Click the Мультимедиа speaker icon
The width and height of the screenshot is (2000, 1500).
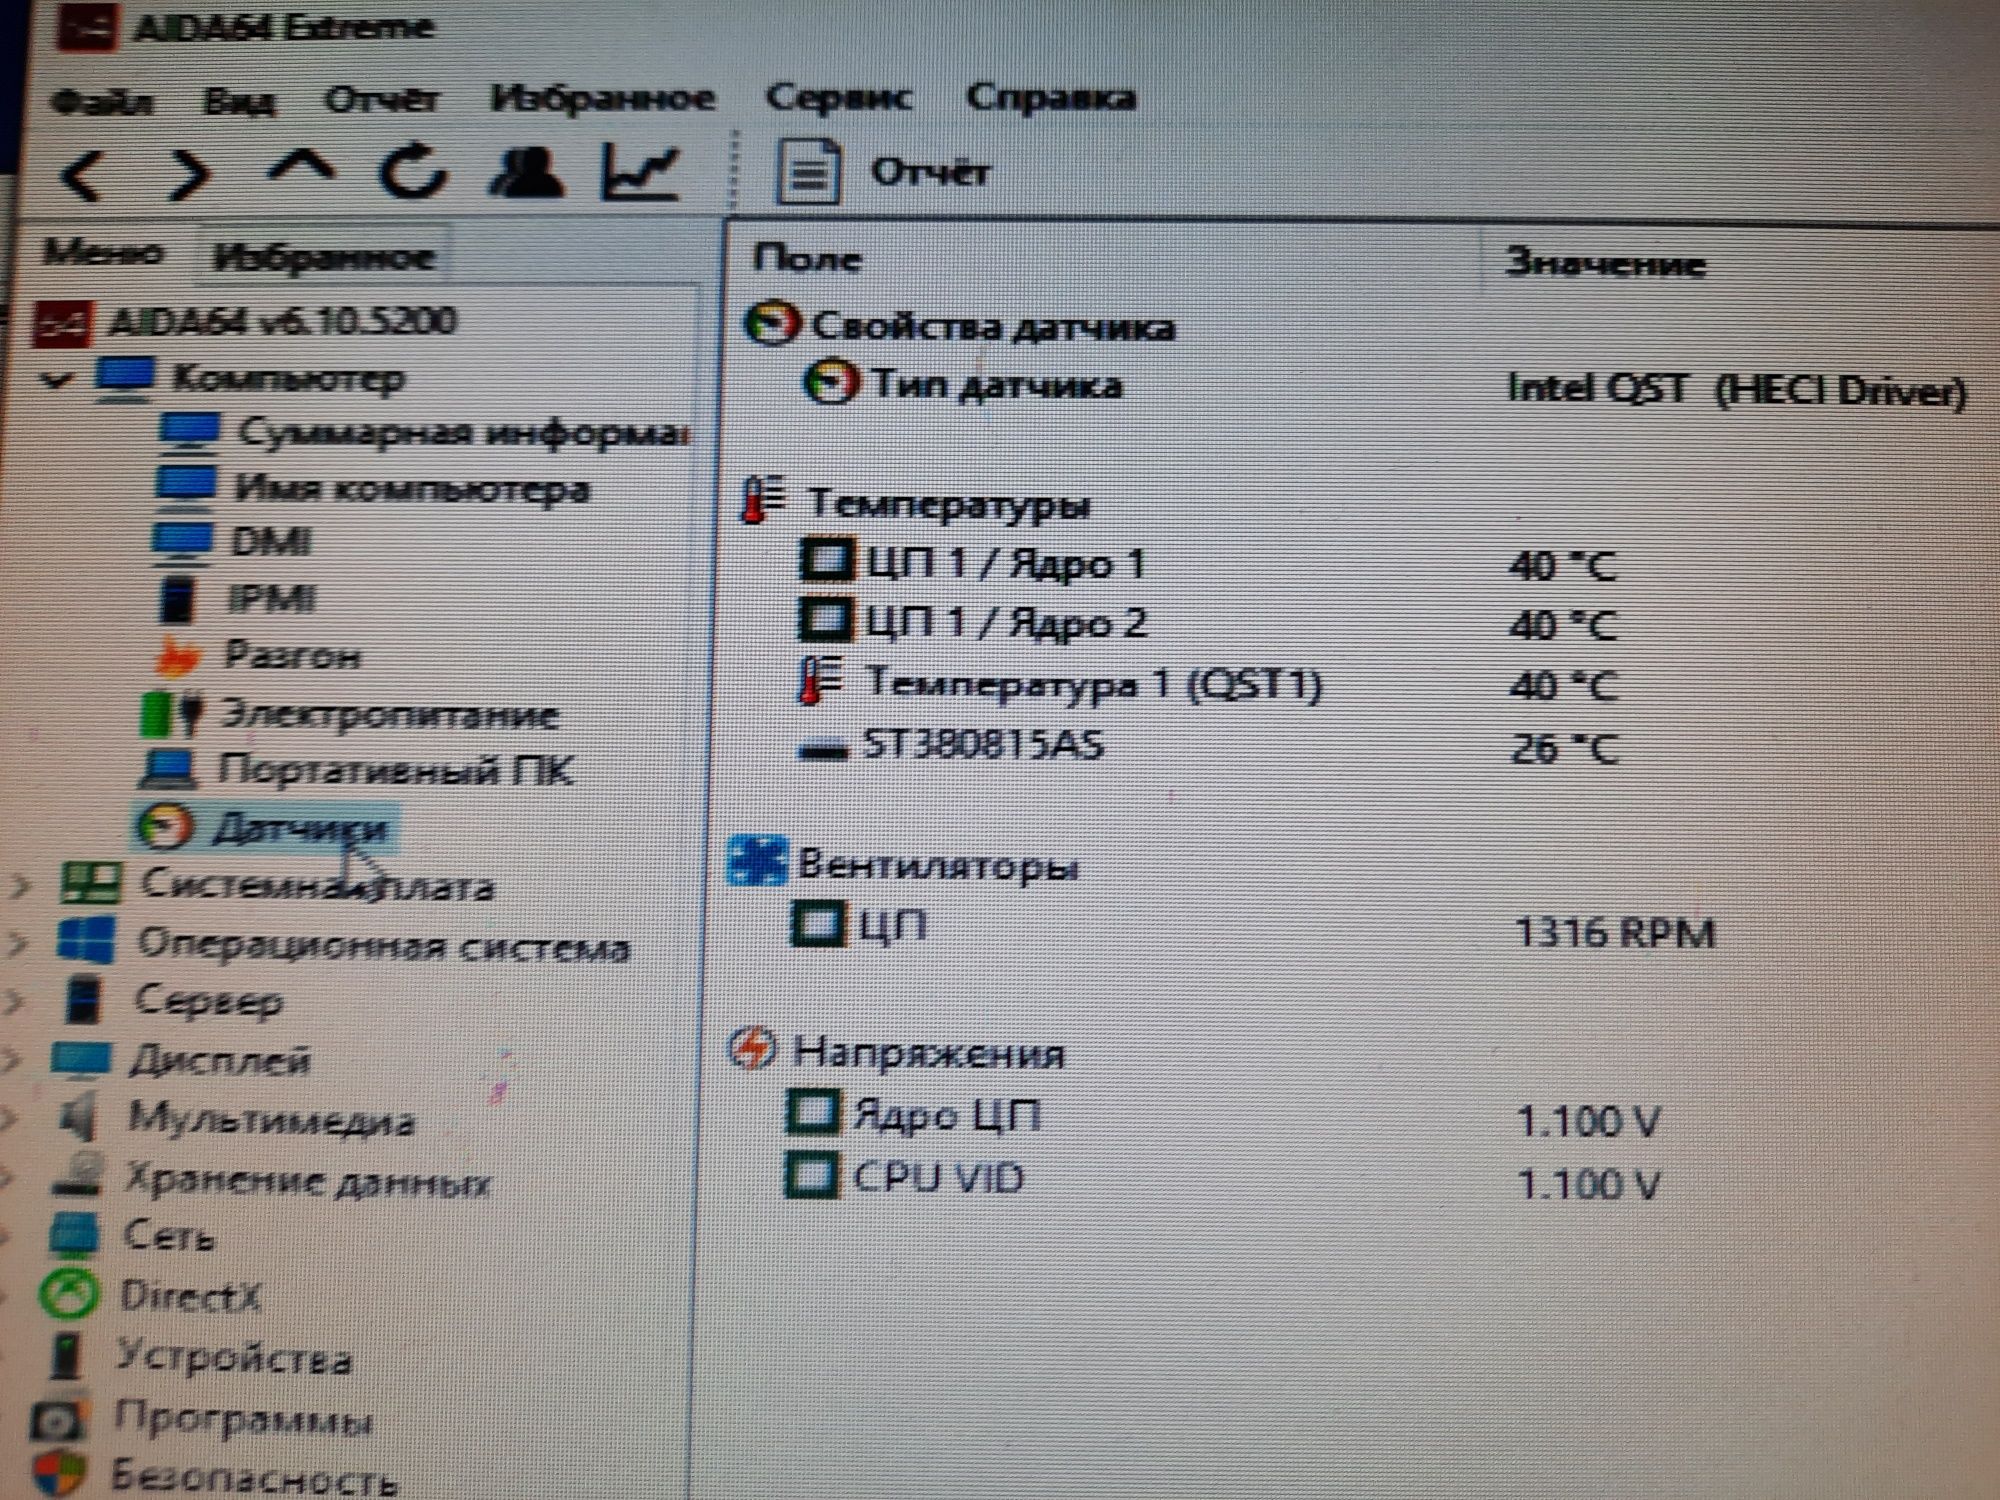pos(78,1118)
